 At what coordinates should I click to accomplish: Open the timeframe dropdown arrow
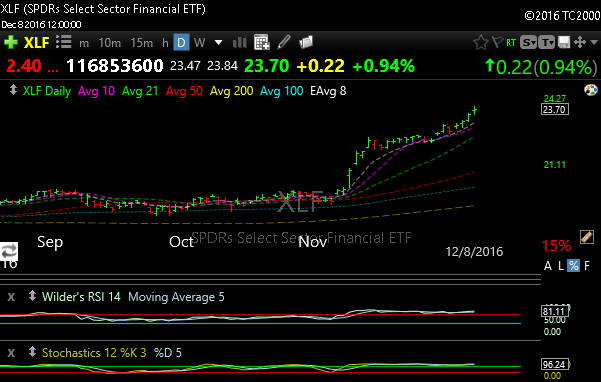click(x=218, y=42)
